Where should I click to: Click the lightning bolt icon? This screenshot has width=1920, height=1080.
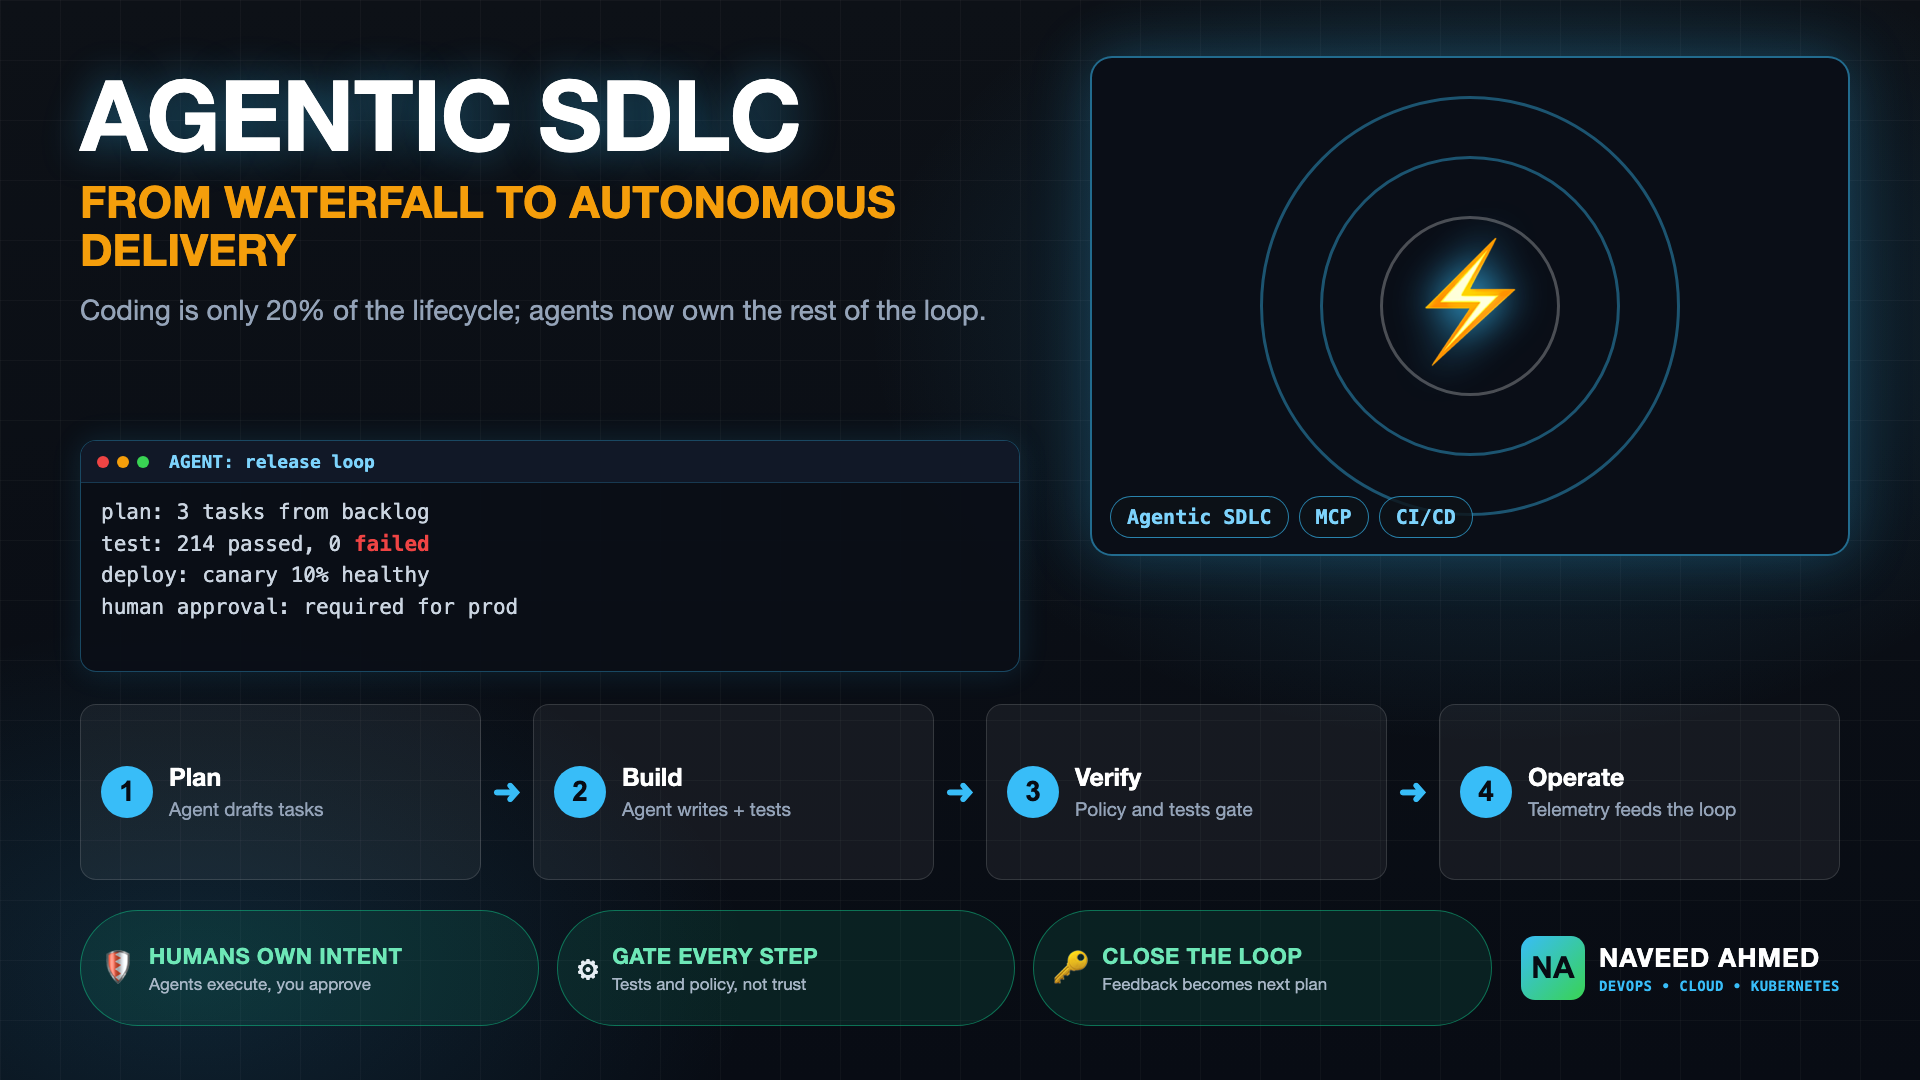click(1470, 303)
